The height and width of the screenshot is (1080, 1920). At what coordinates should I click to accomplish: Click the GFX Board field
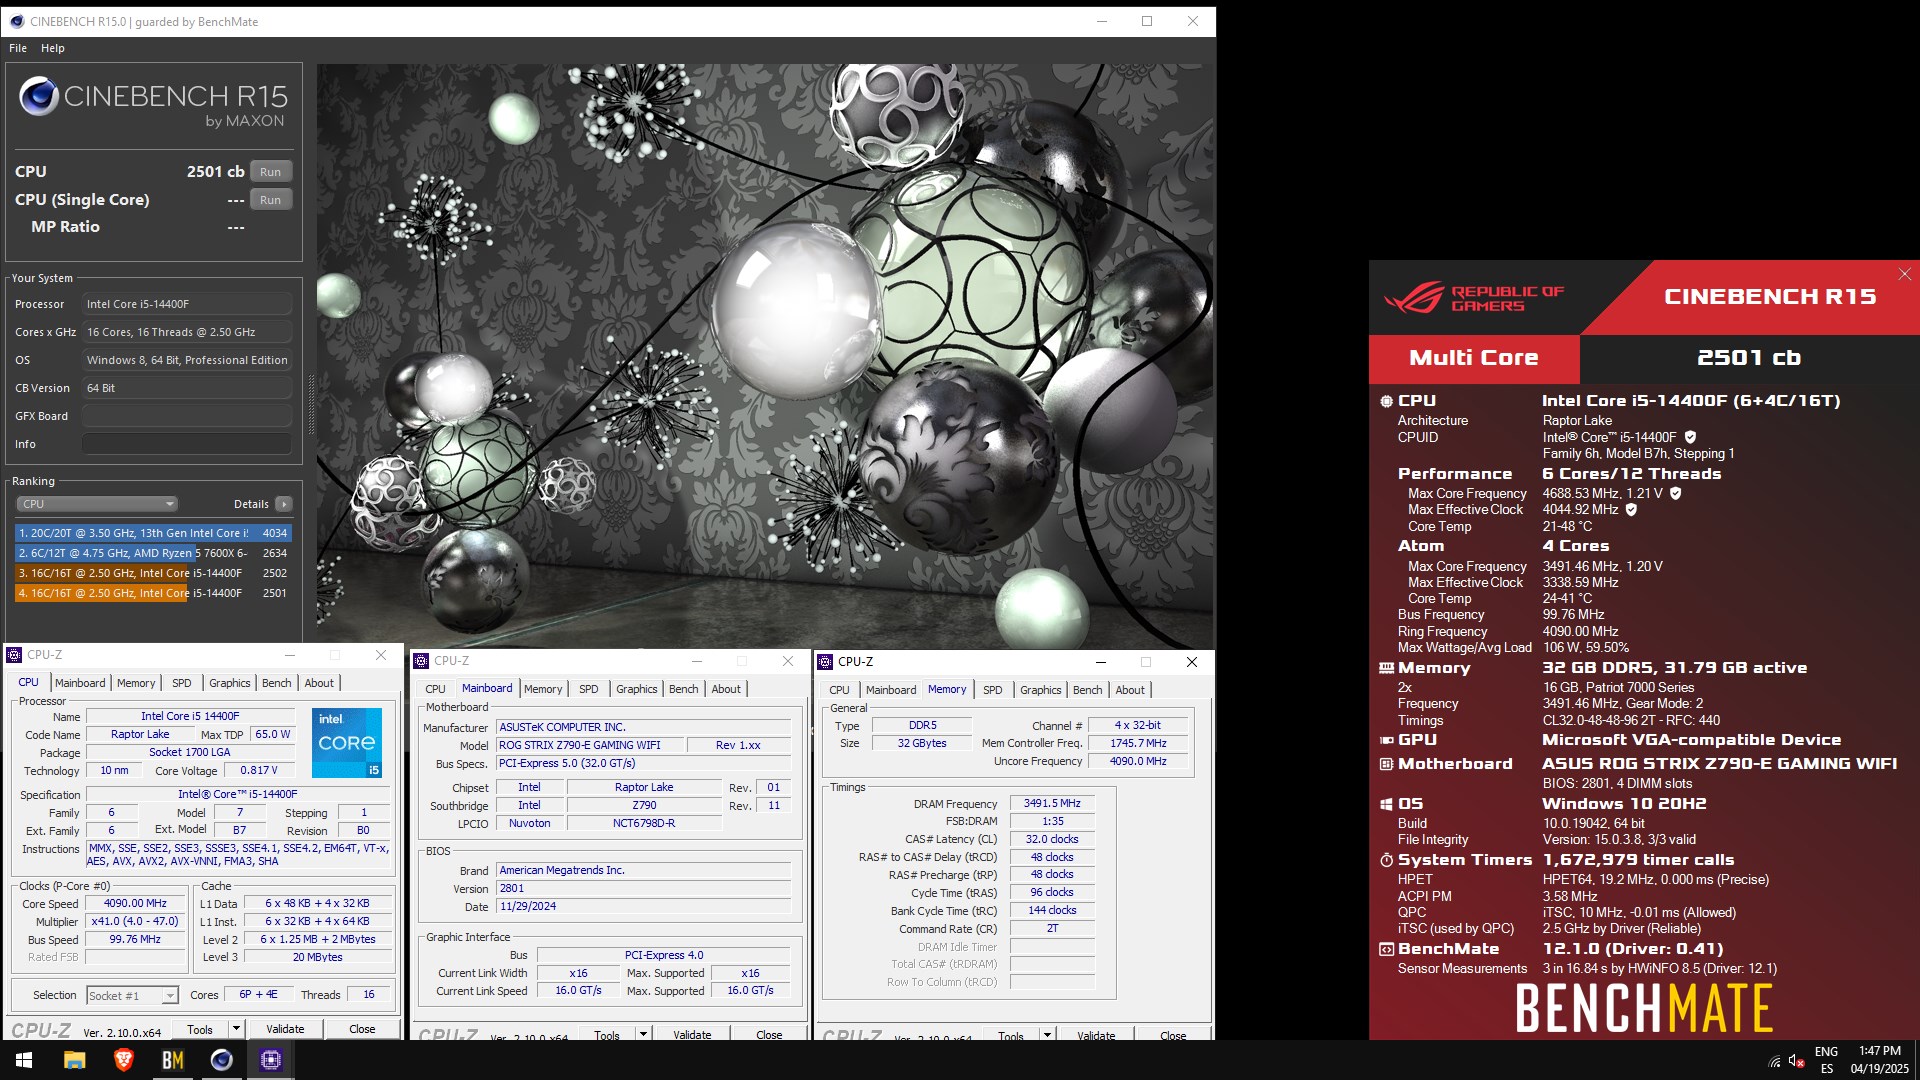[x=187, y=416]
